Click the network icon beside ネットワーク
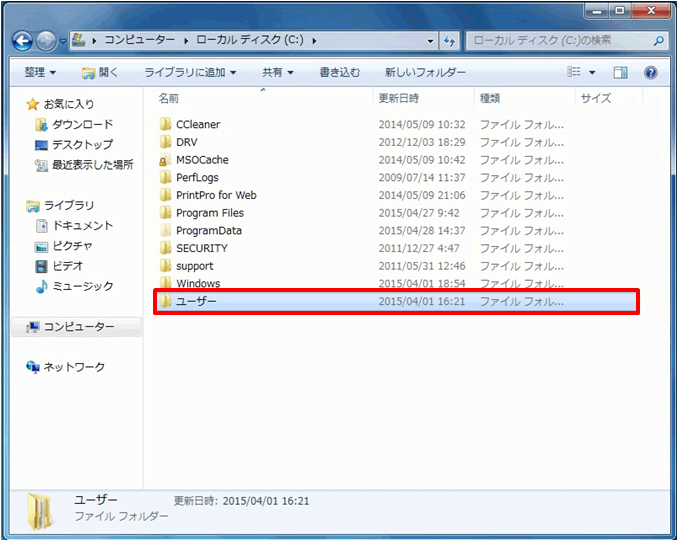This screenshot has width=678, height=541. point(33,367)
